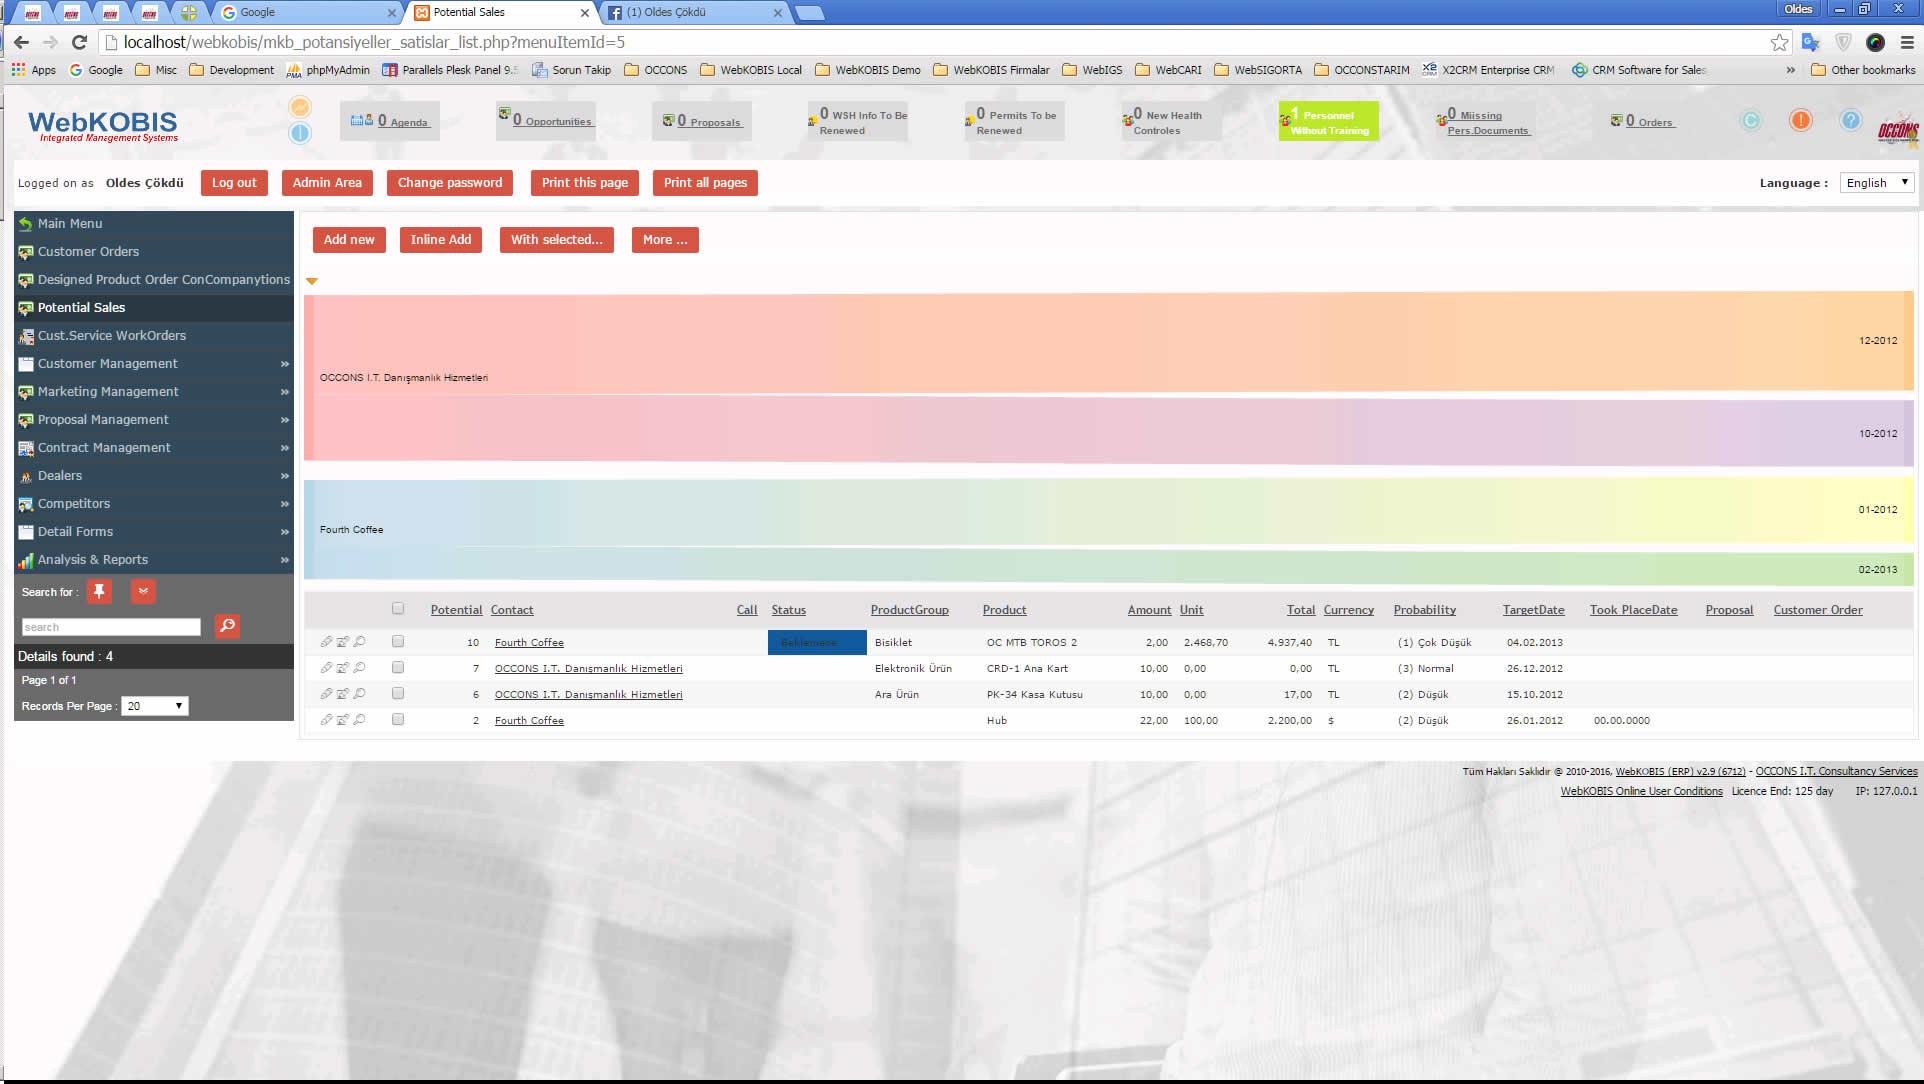Click the blue C circle icon in header
This screenshot has height=1084, width=1924.
point(1750,120)
